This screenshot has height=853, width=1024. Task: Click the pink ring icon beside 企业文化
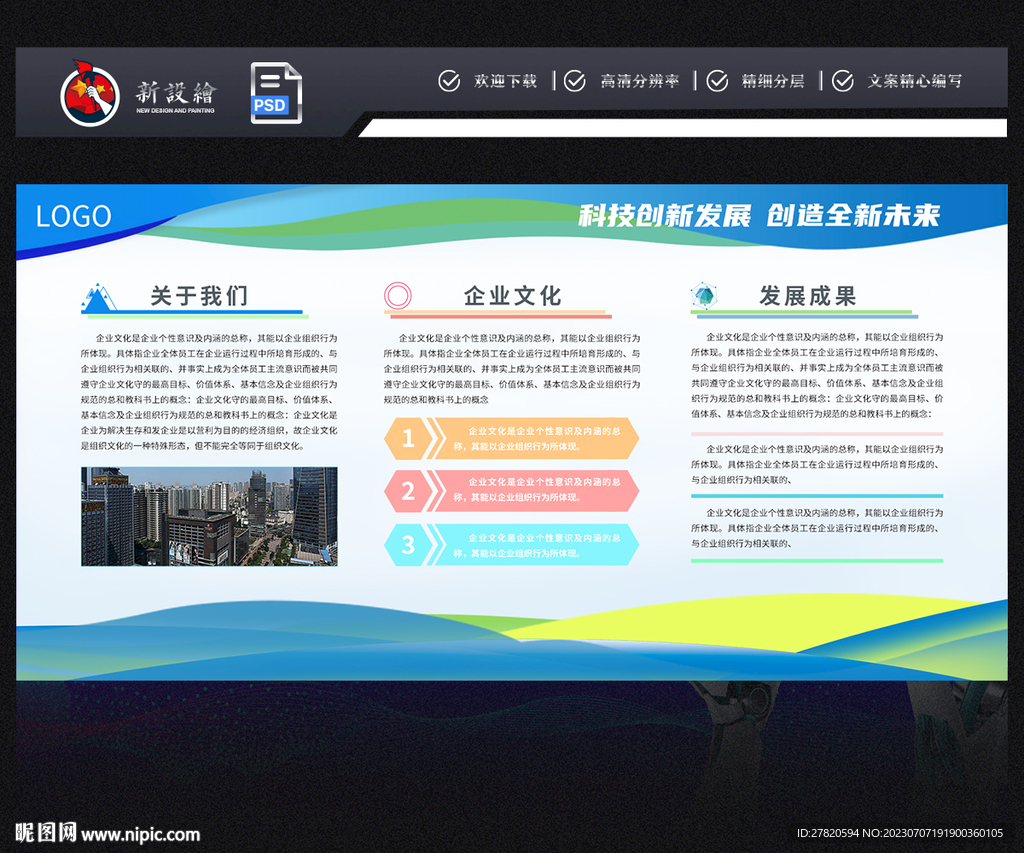pos(398,295)
